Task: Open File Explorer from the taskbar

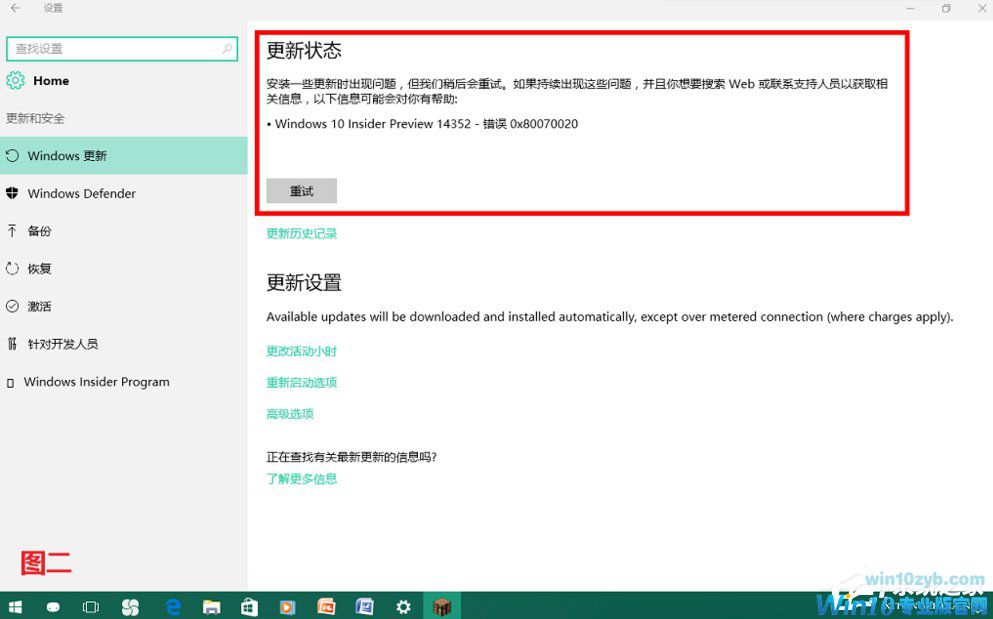Action: (210, 606)
